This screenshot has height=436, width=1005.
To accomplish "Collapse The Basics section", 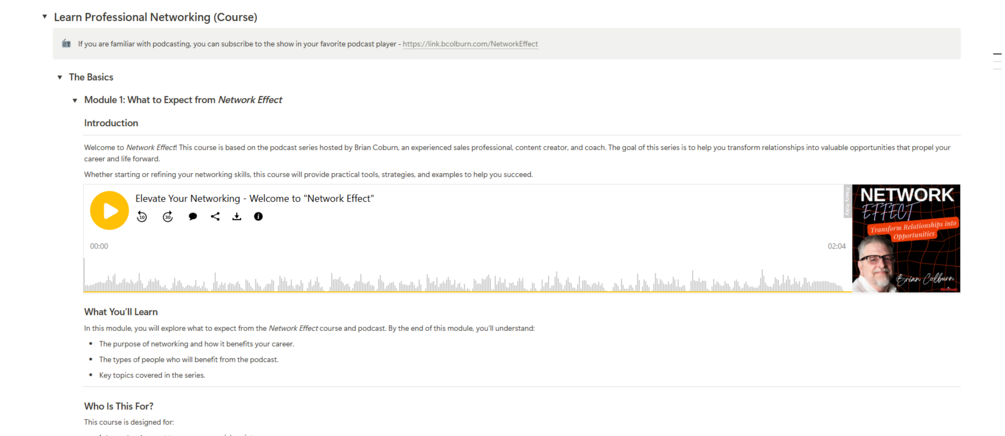I will 60,77.
